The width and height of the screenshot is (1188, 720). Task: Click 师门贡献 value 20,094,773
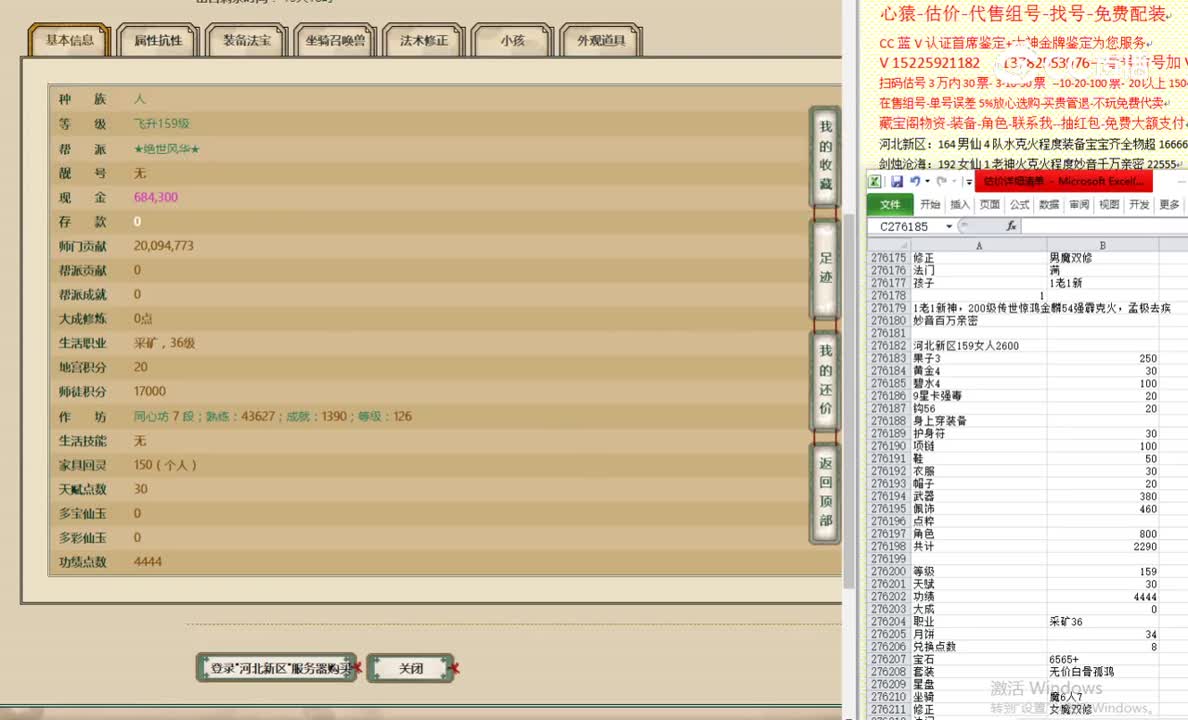(164, 246)
